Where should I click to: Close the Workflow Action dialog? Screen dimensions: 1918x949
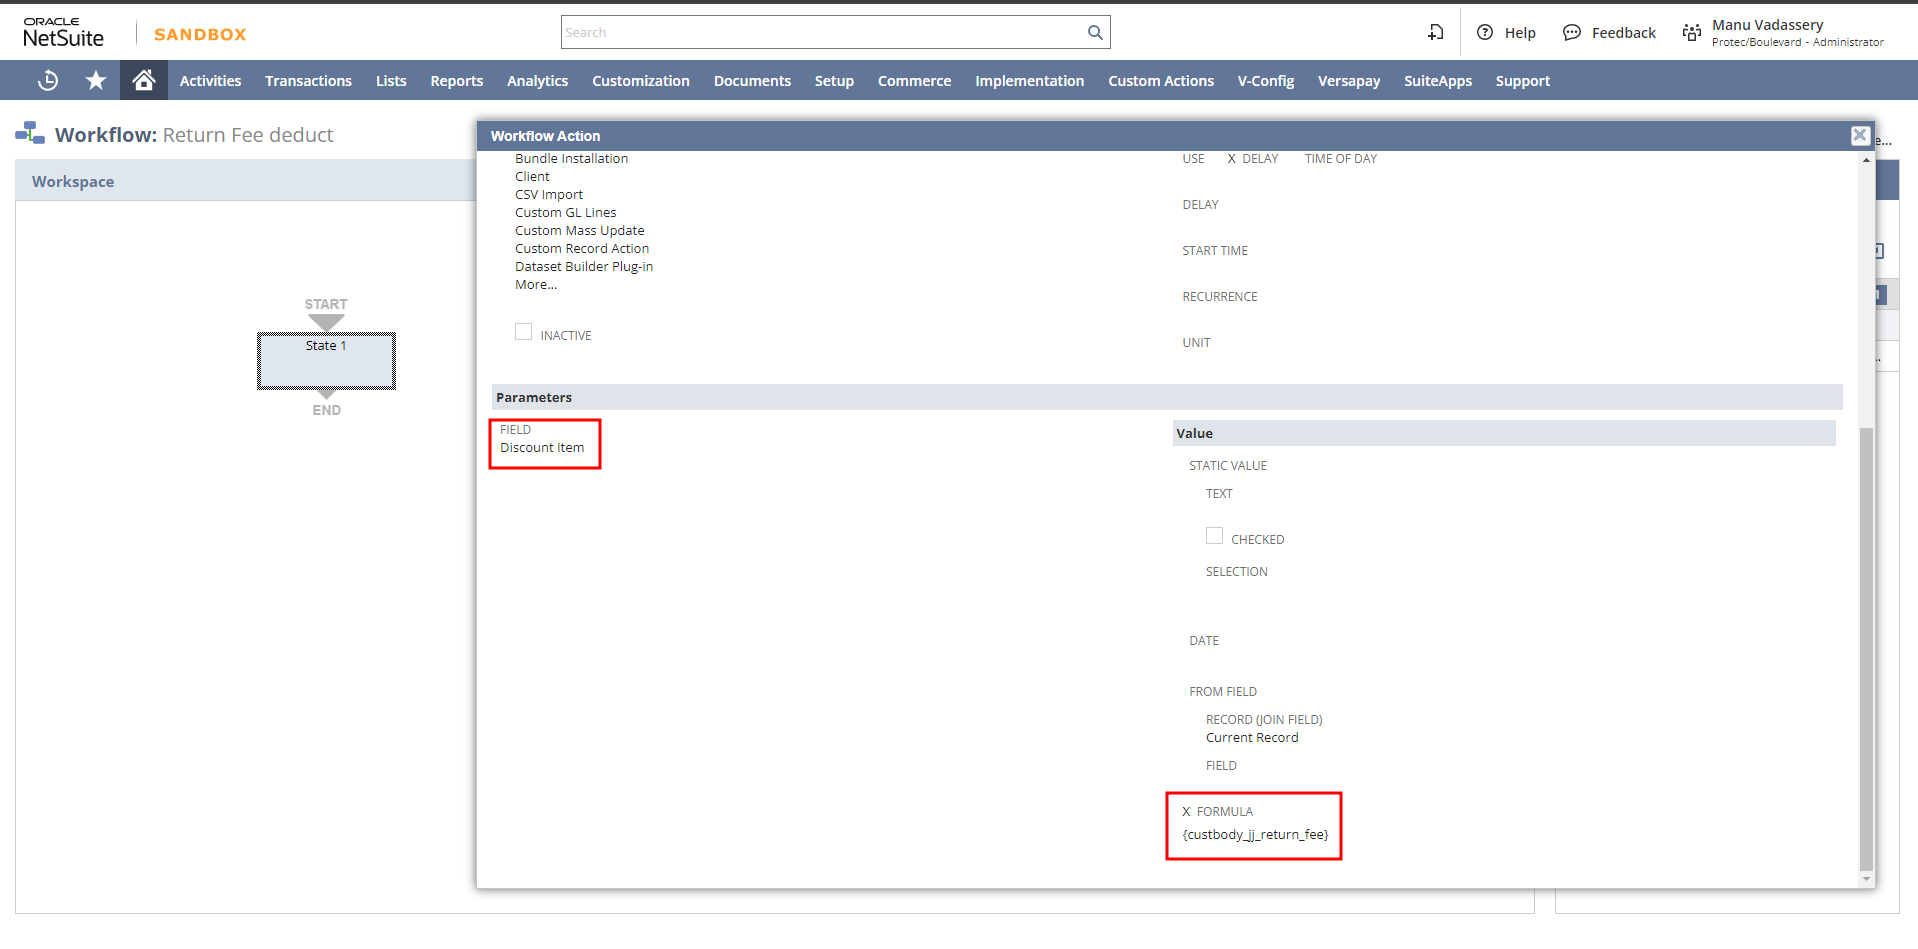(1859, 135)
